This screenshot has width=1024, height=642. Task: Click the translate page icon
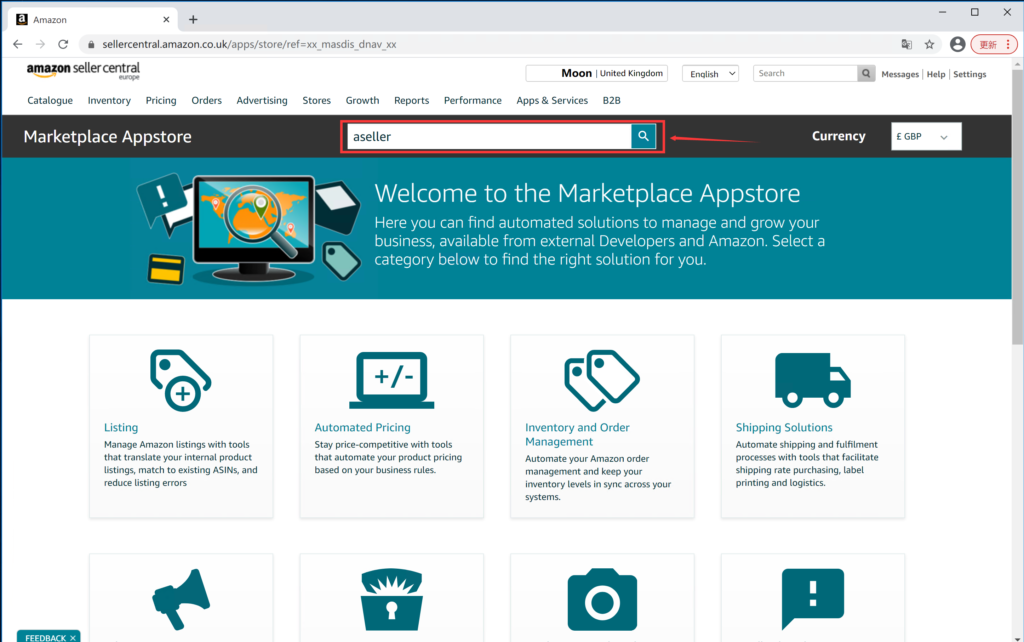coord(906,44)
